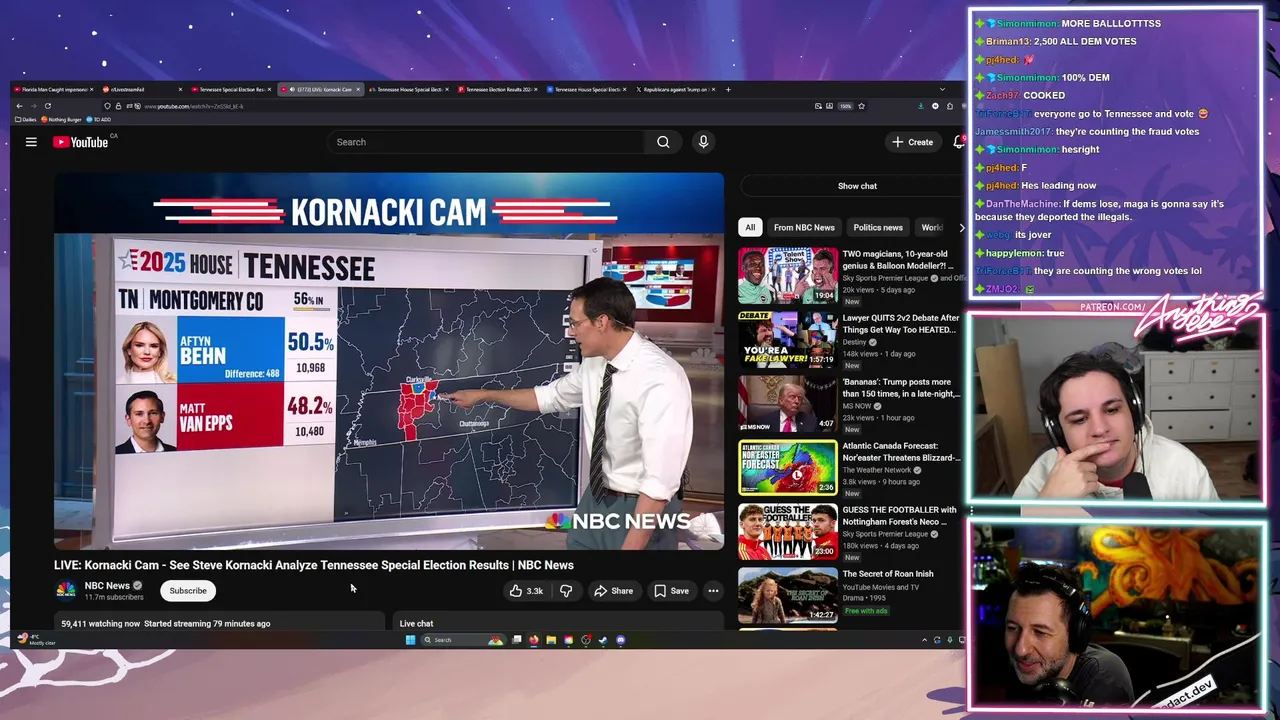The width and height of the screenshot is (1280, 720).
Task: Open Guess the Footballer video thumbnail
Action: click(x=788, y=531)
